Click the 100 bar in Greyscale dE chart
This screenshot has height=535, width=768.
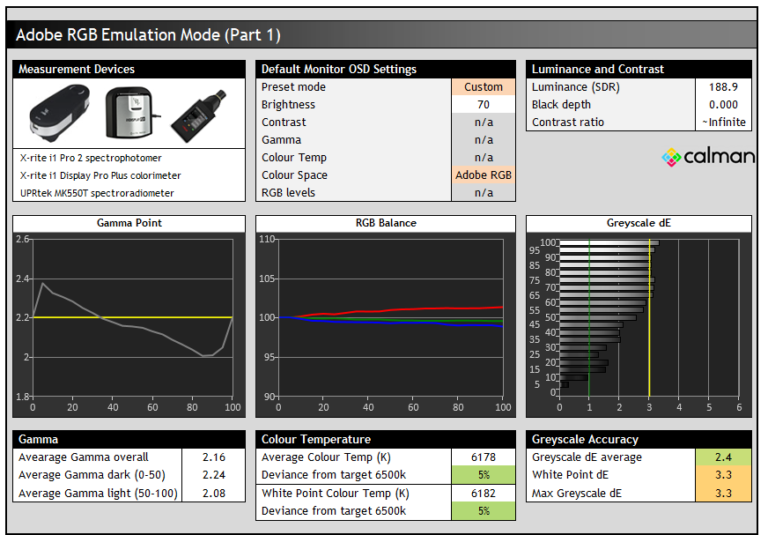pos(608,243)
